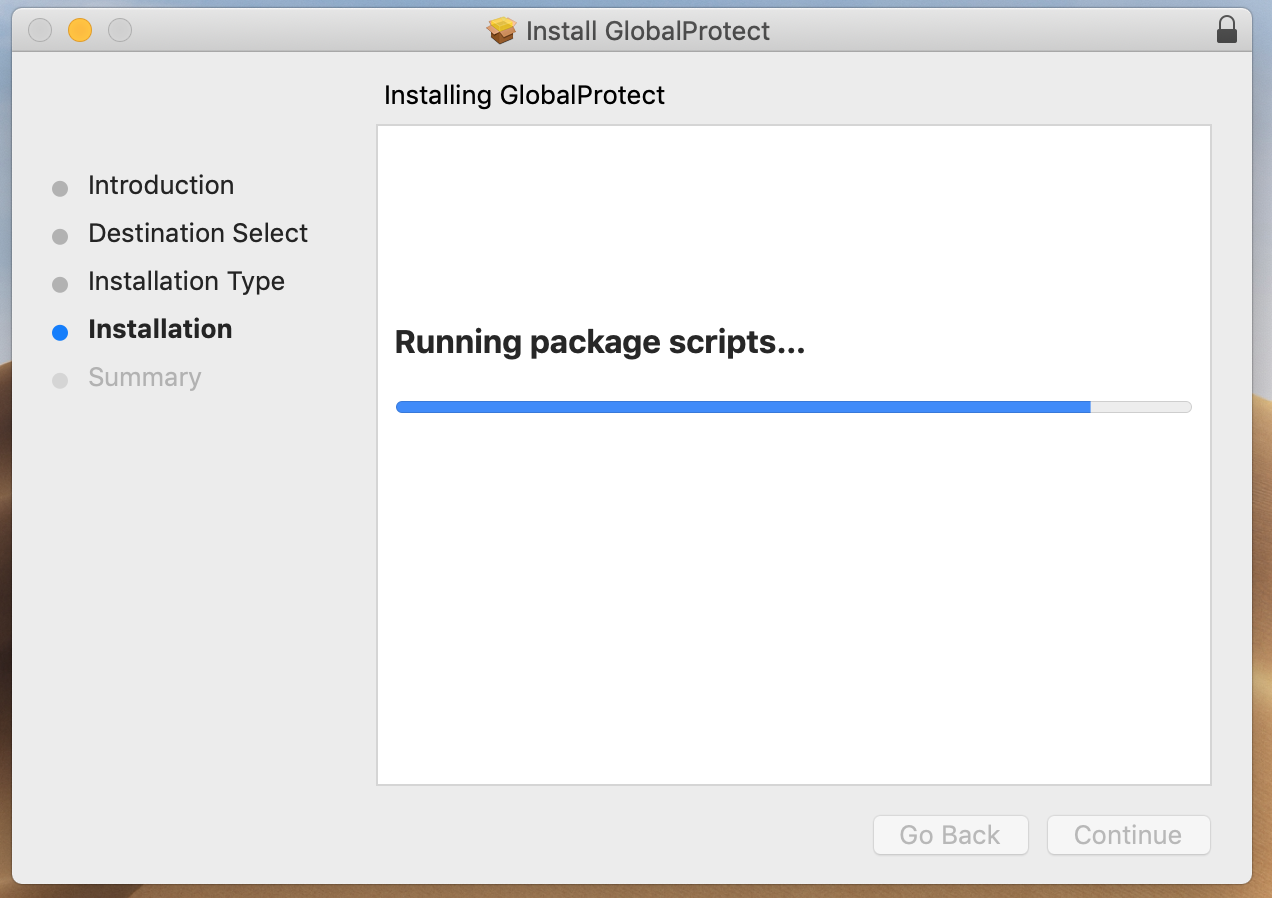This screenshot has width=1272, height=898.
Task: Click the "Install GlobalProtect" window title text
Action: (x=647, y=31)
